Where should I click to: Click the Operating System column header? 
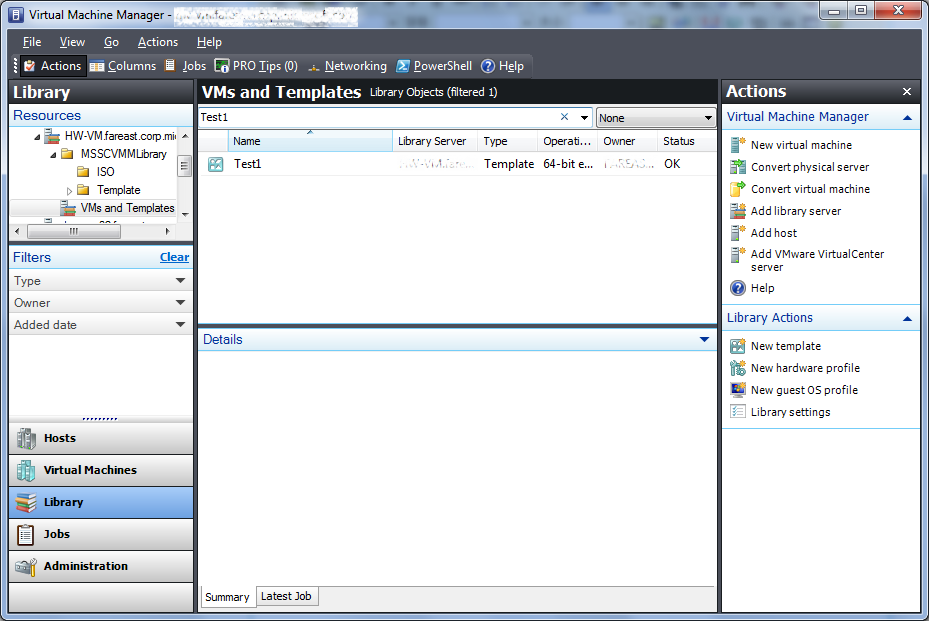[x=568, y=141]
